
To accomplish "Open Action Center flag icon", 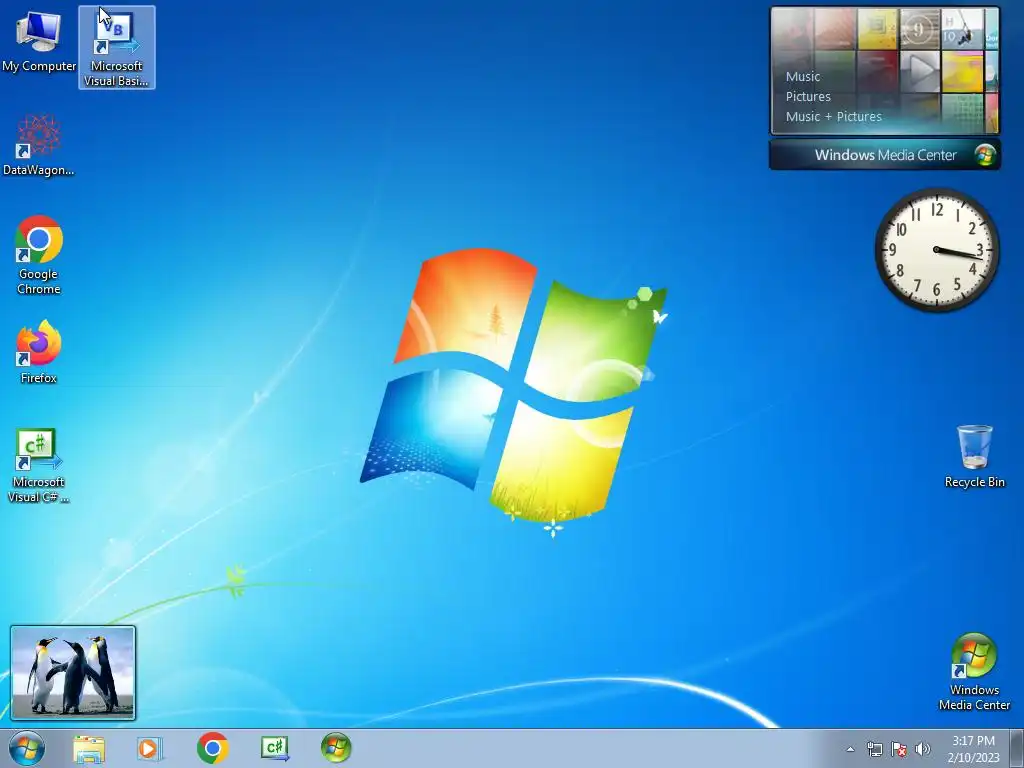I will pyautogui.click(x=899, y=749).
